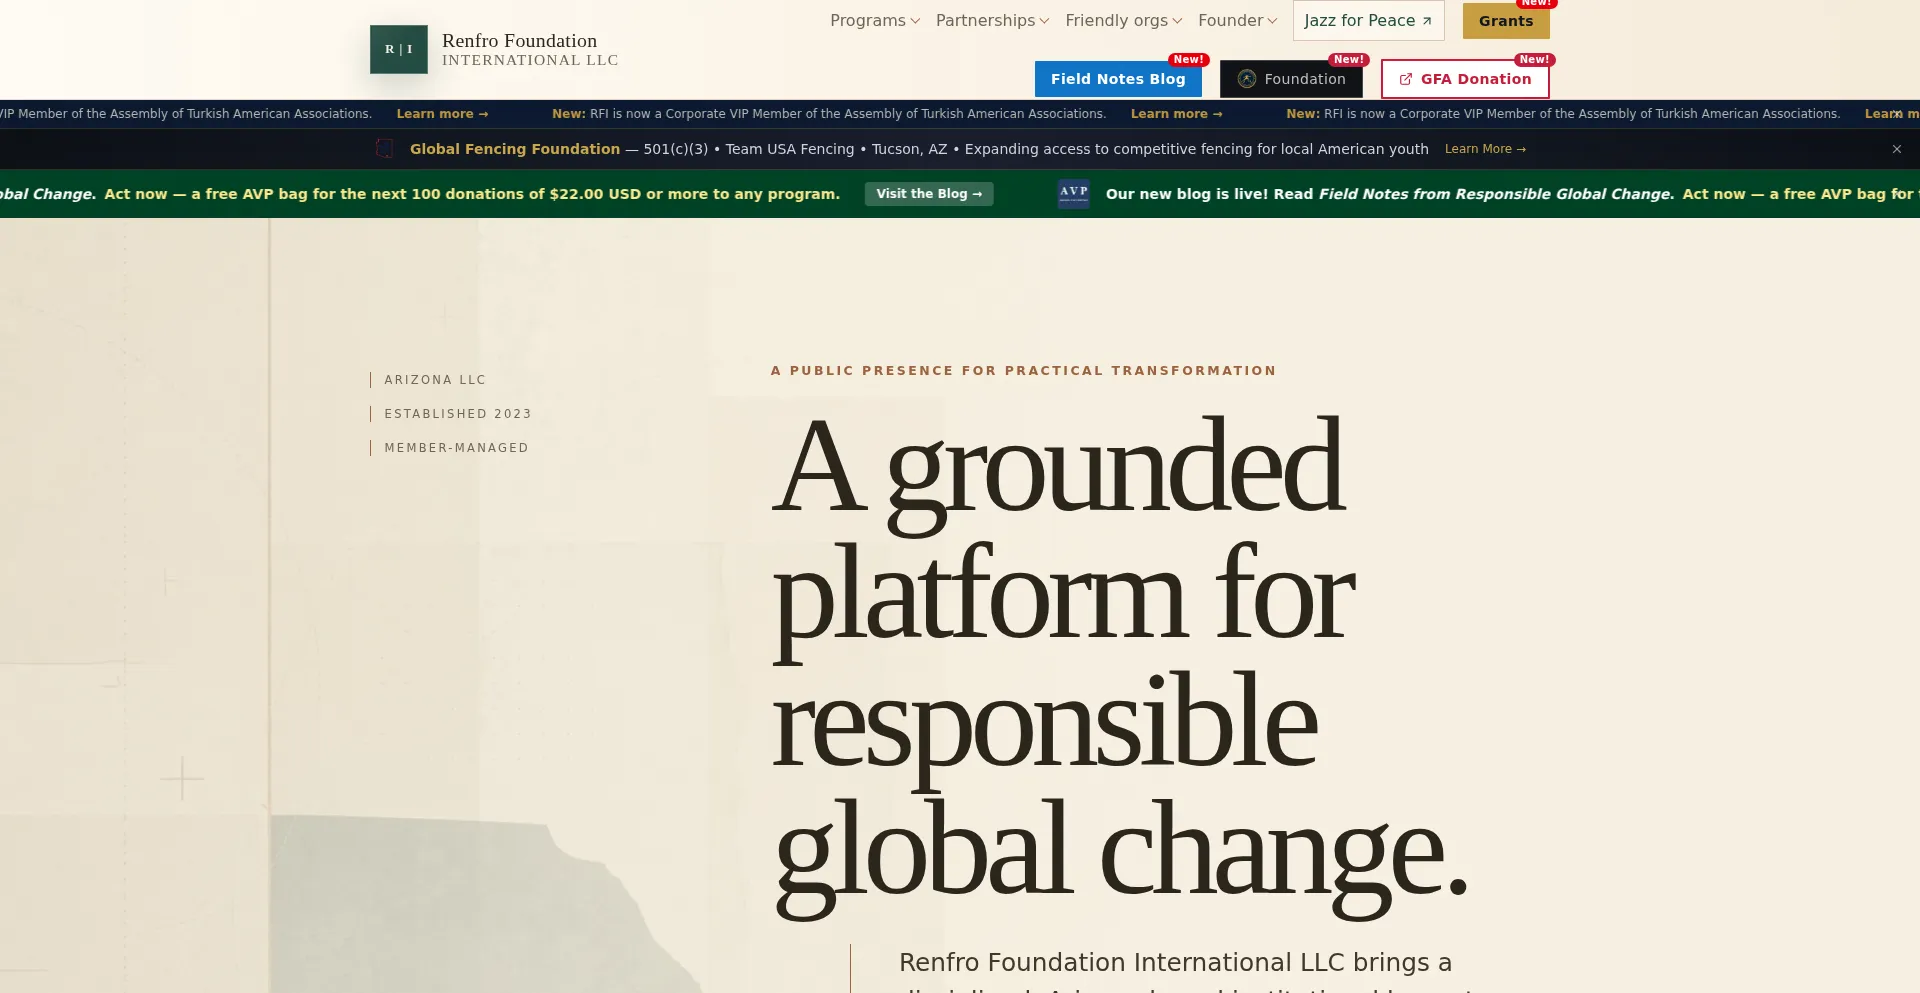Open the Jazz for Peace link

(x=1368, y=21)
